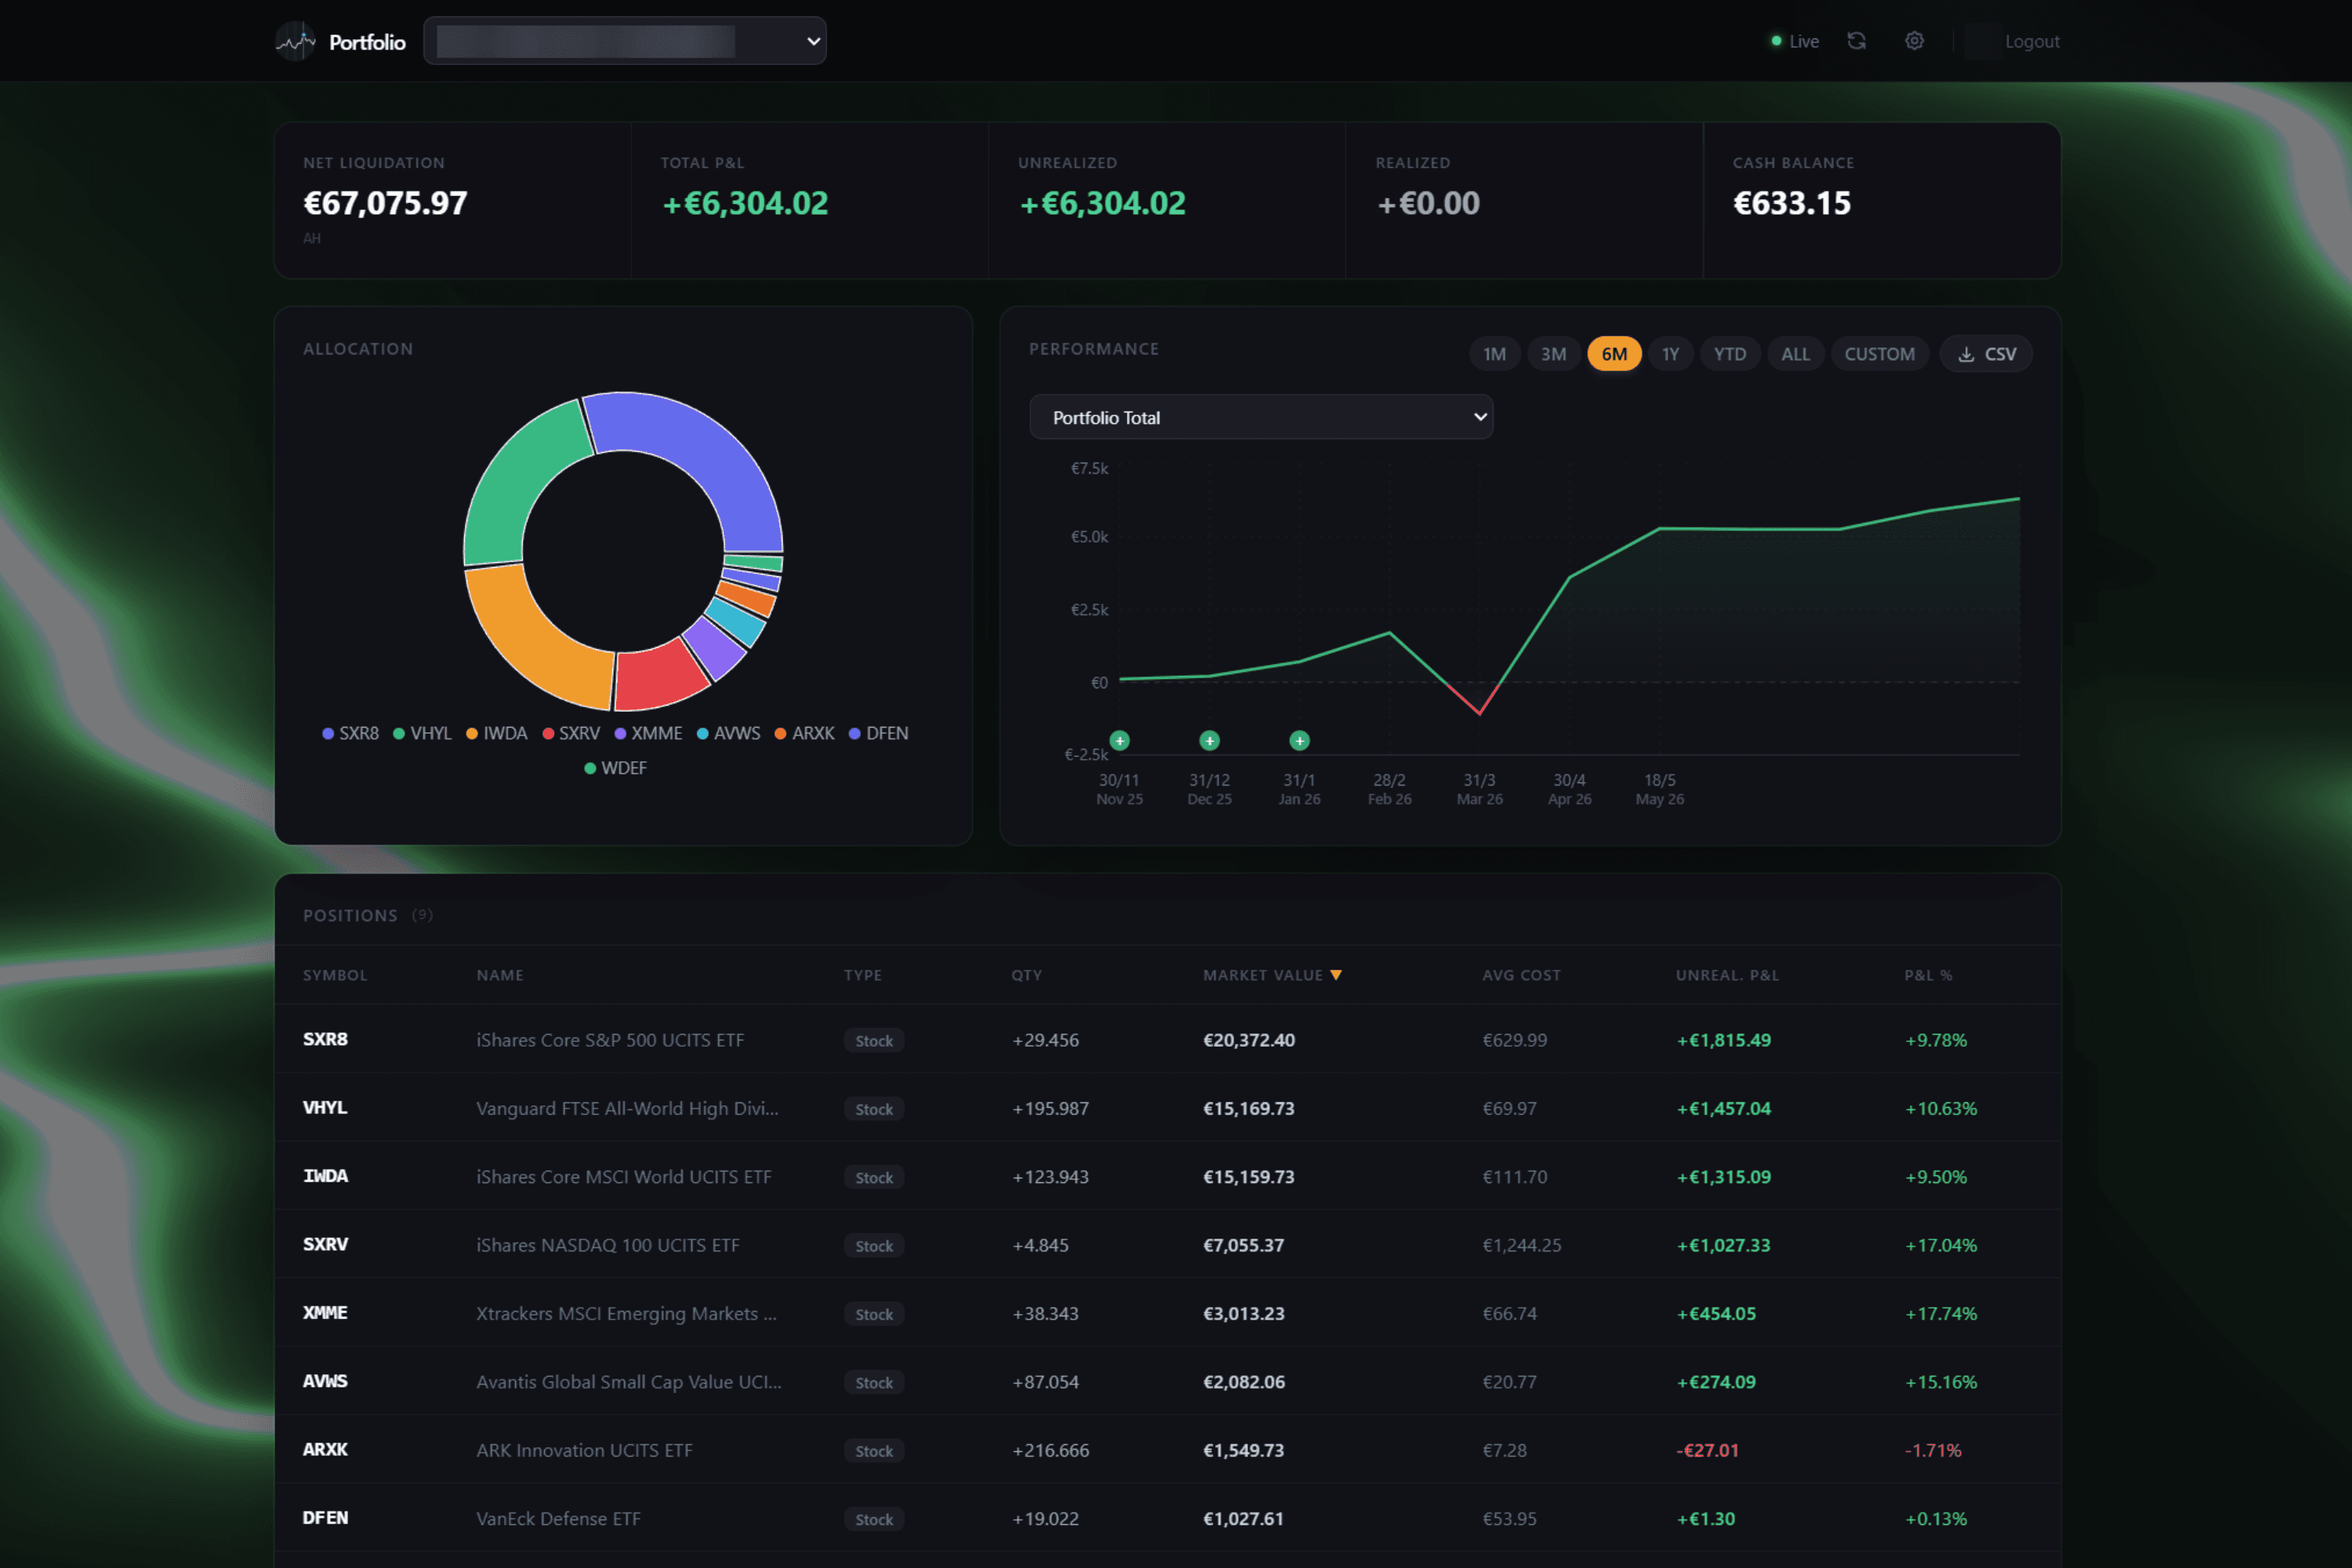Toggle SXR8 legend entry in allocation
2352x1568 pixels.
[x=350, y=733]
